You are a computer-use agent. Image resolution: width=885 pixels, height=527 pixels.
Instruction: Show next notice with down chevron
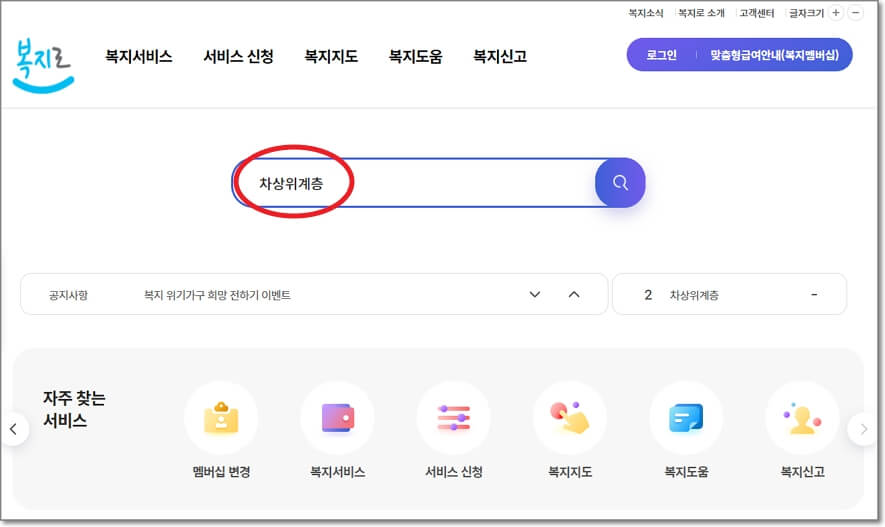[x=534, y=295]
